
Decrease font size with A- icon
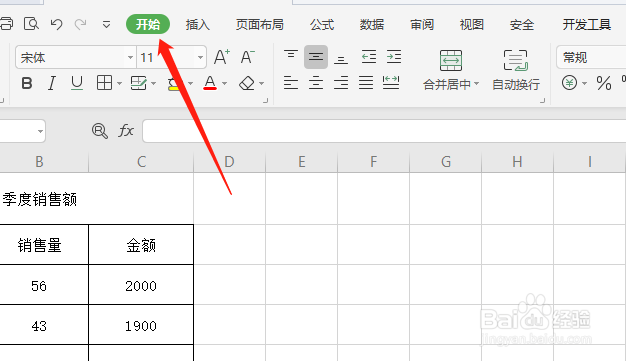click(248, 57)
